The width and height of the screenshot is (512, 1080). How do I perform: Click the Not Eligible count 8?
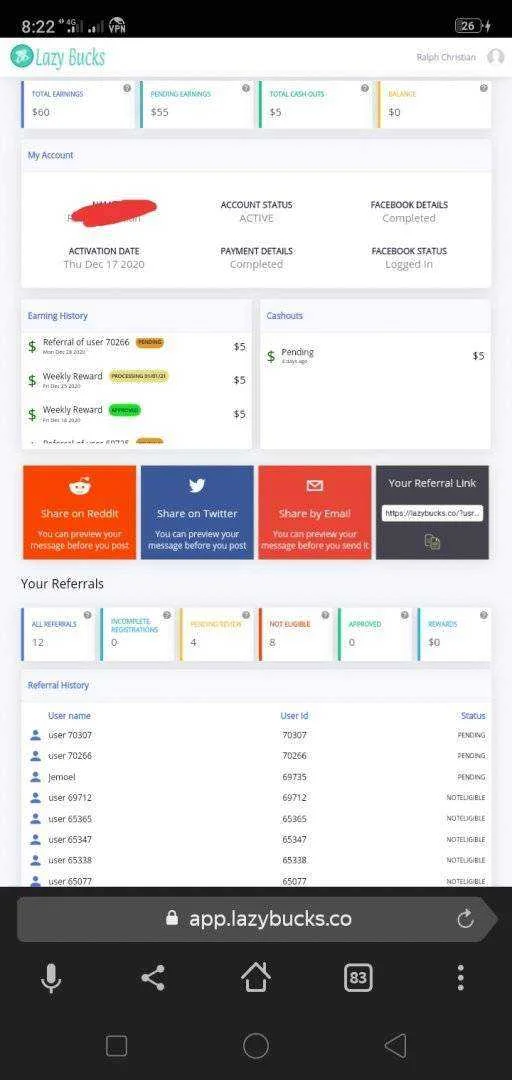point(273,642)
